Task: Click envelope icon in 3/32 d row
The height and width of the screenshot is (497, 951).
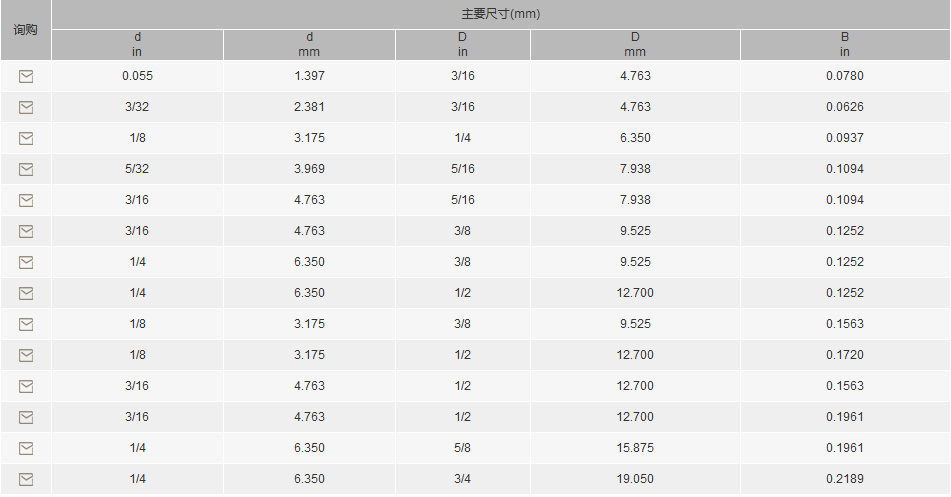Action: tap(26, 107)
